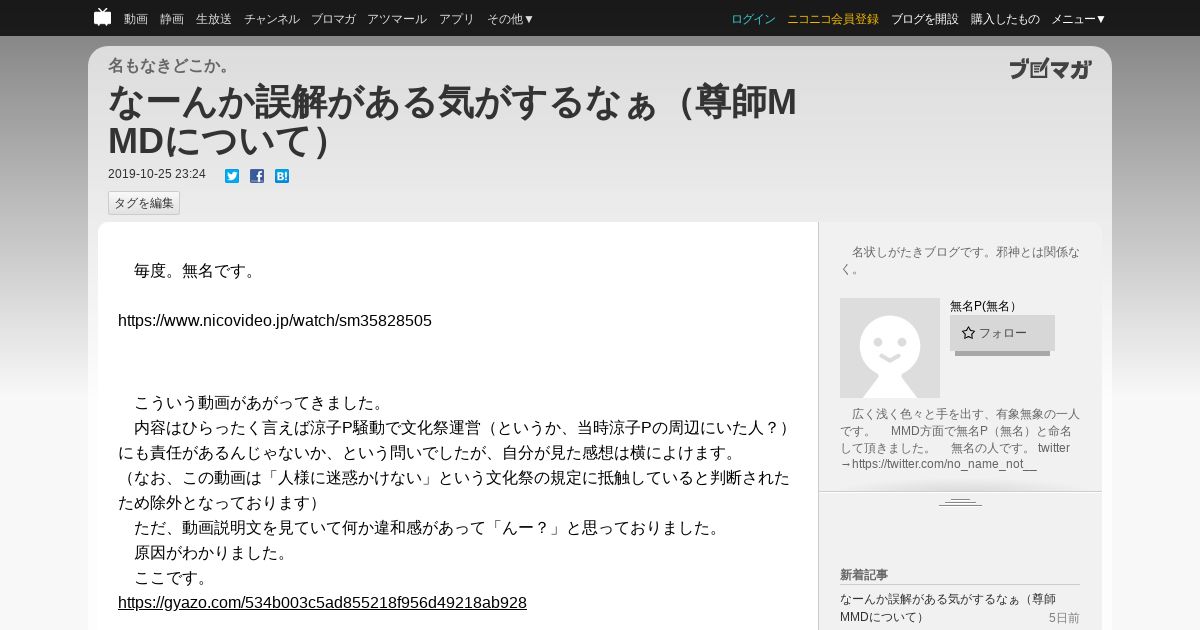
Task: Click ブログを開設 link
Action: click(925, 19)
